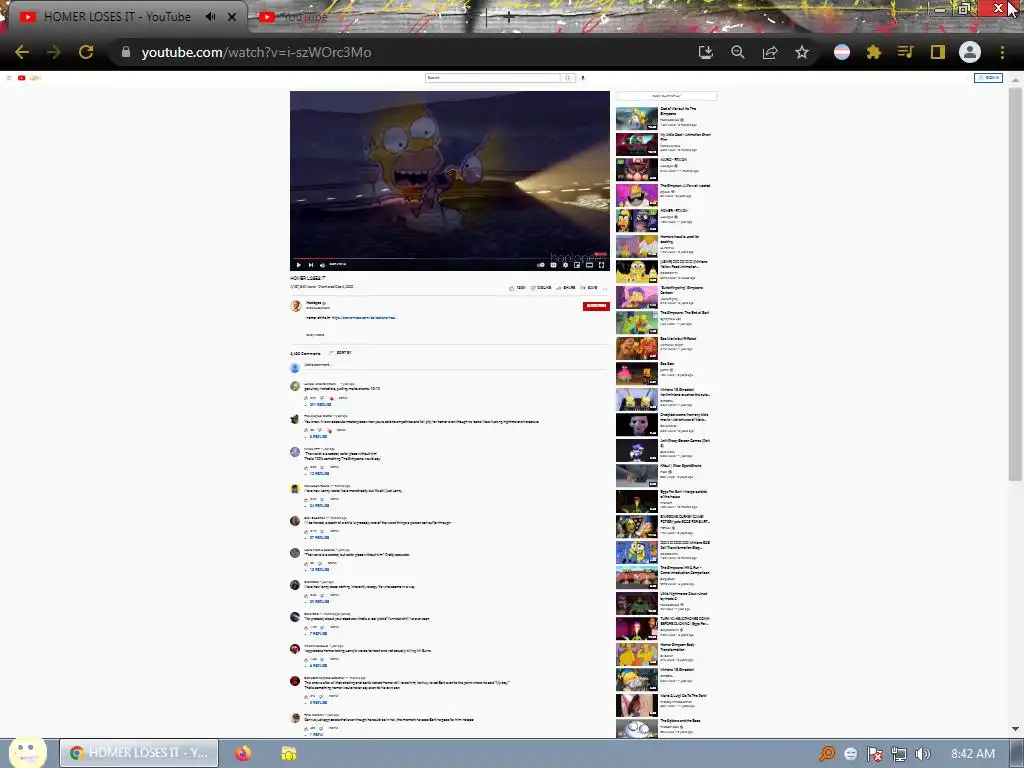
Task: Open the Chrome three-dot menu
Action: point(1002,52)
